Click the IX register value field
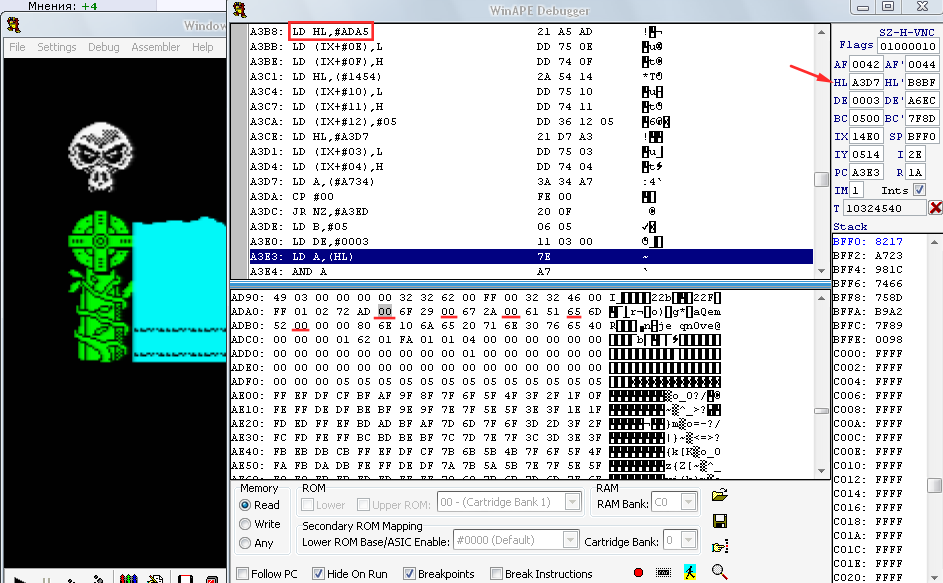The width and height of the screenshot is (943, 583). tap(866, 137)
